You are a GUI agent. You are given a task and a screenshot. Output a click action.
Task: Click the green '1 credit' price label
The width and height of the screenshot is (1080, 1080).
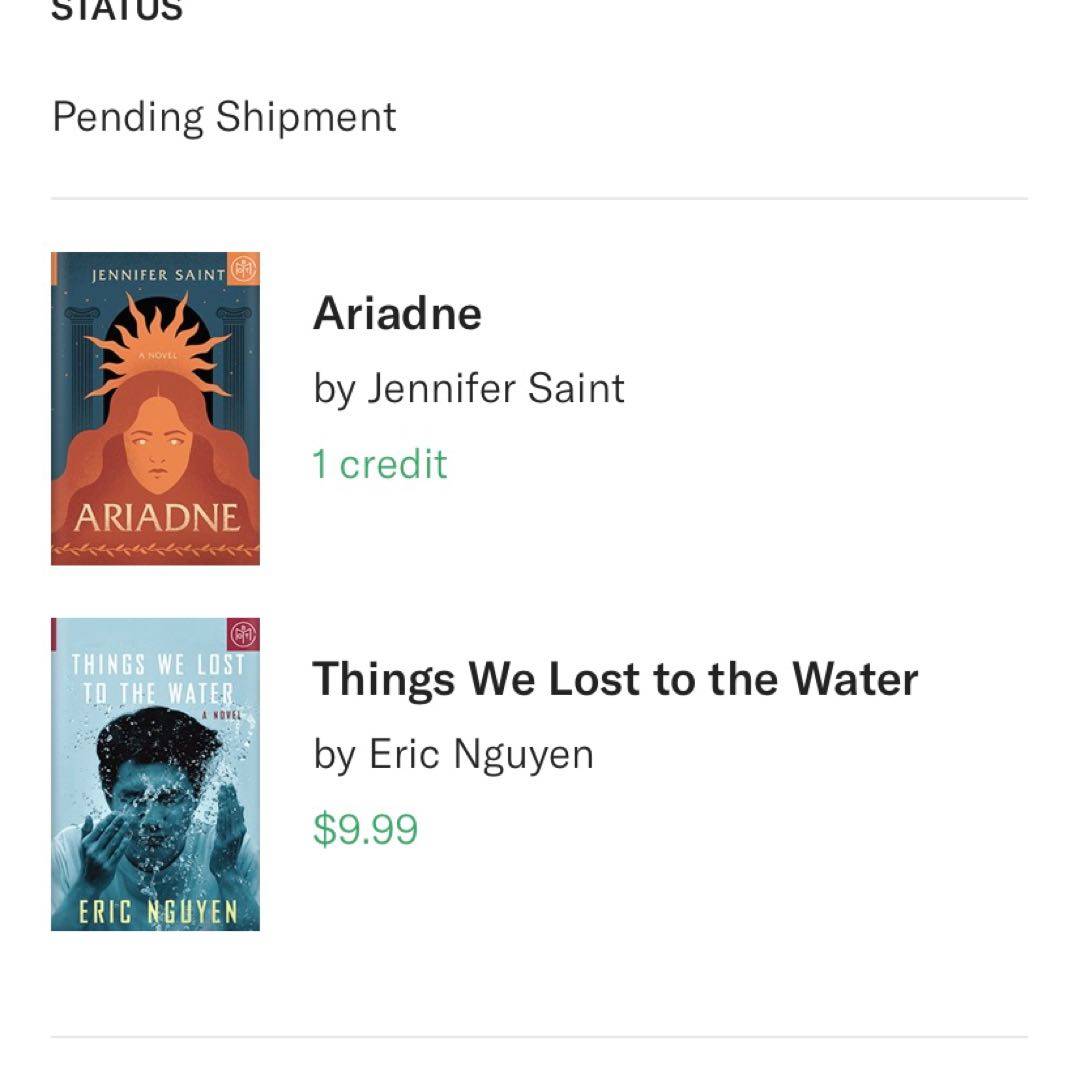click(x=380, y=464)
